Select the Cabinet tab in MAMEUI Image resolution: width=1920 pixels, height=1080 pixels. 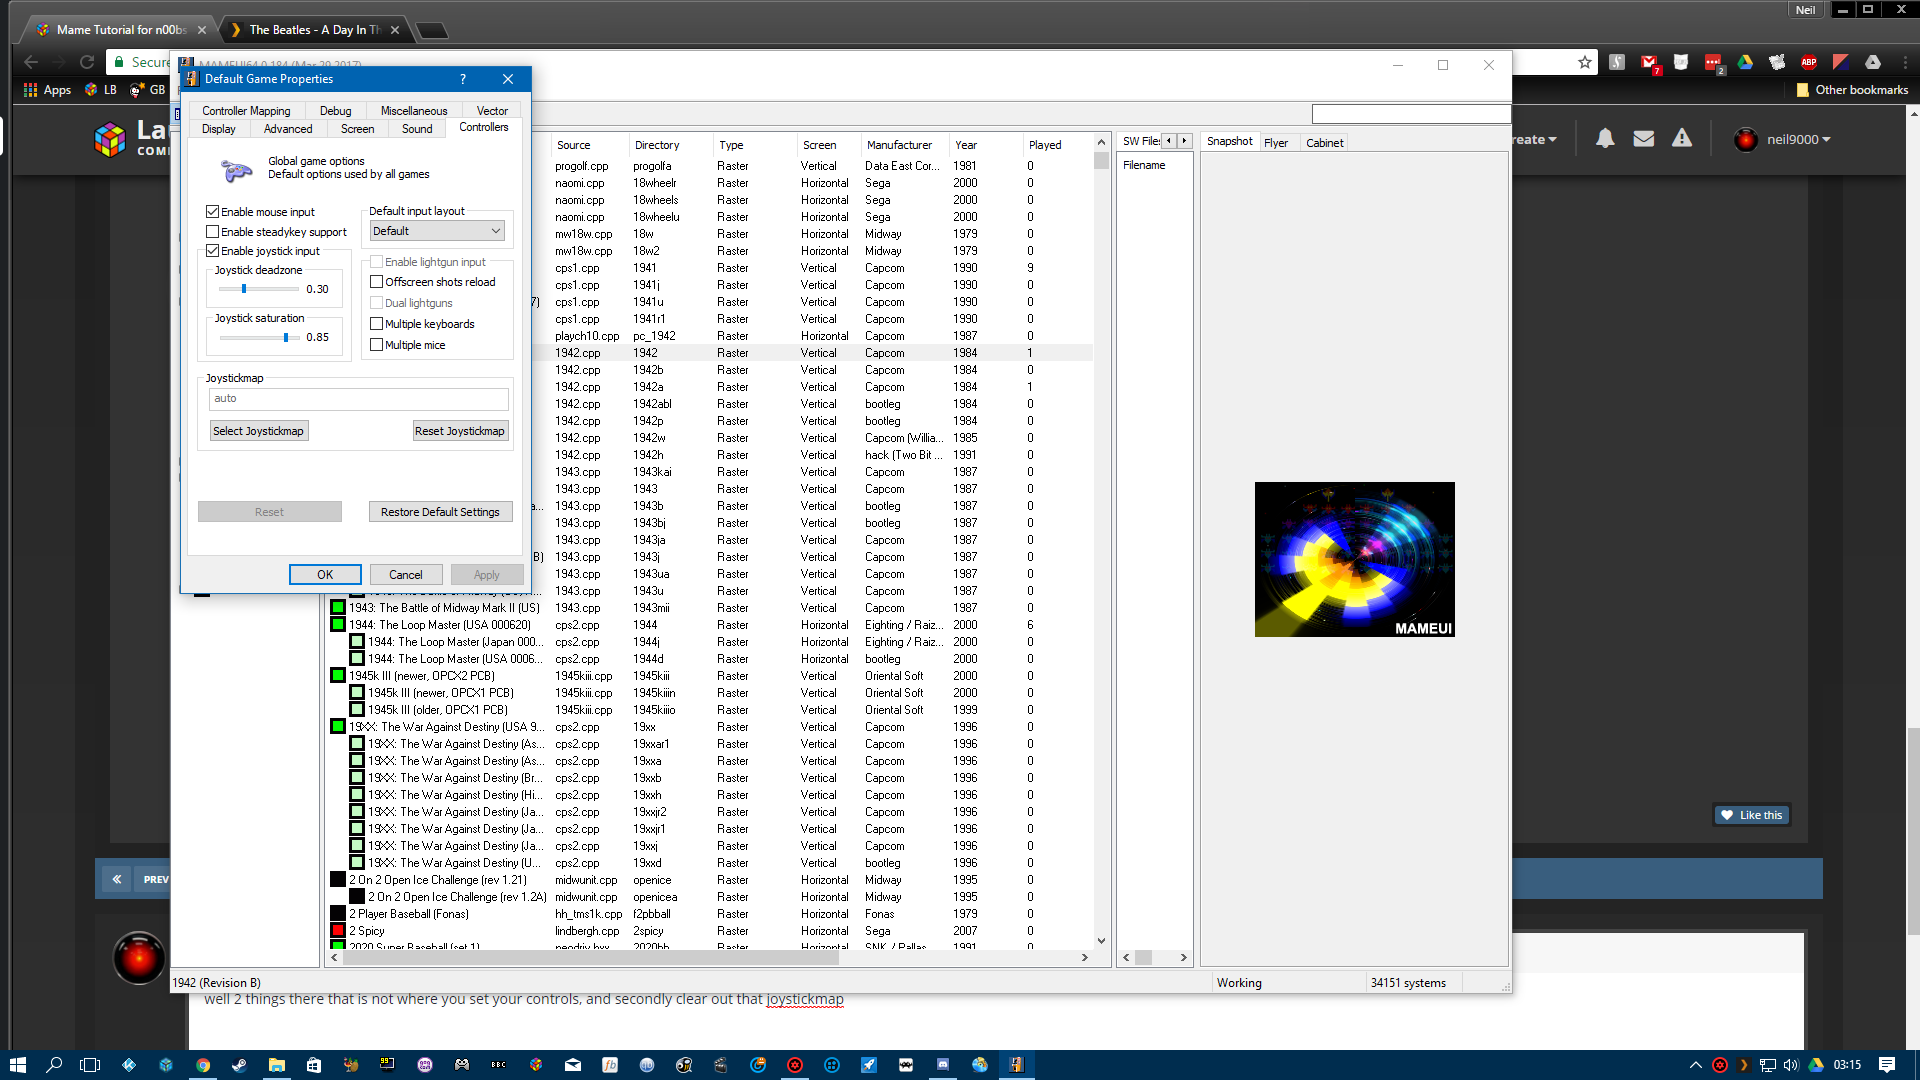pyautogui.click(x=1325, y=143)
